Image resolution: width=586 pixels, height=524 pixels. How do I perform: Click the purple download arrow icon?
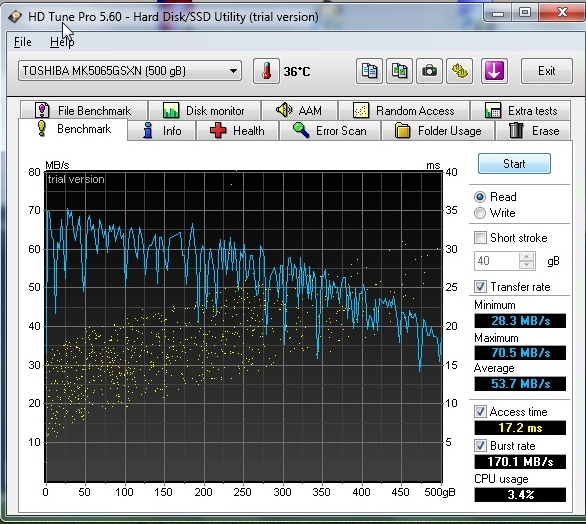494,71
